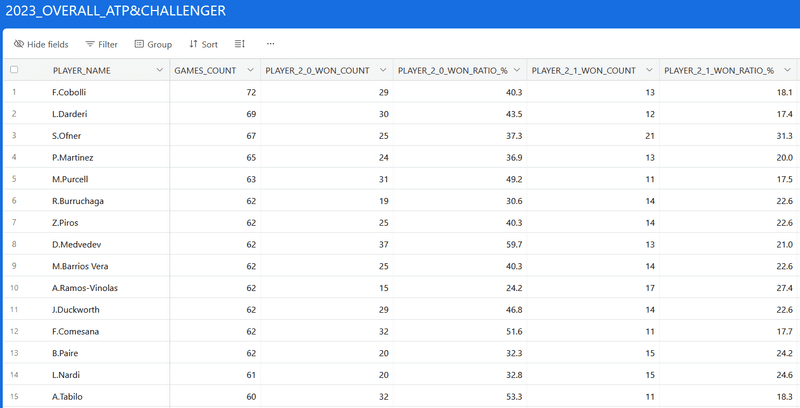Open the Filter options
Image resolution: width=800 pixels, height=408 pixels.
pyautogui.click(x=102, y=44)
